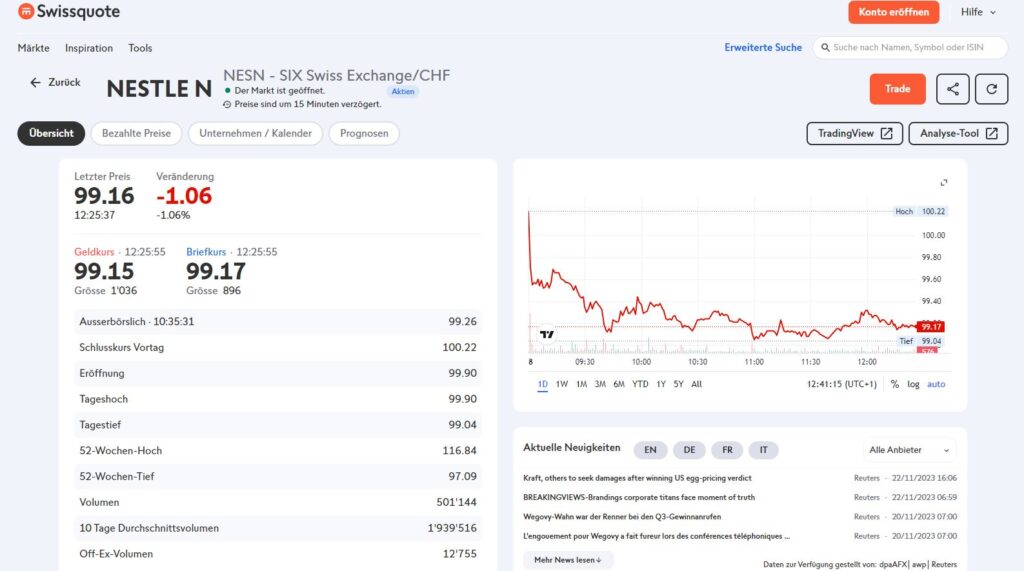This screenshot has height=571, width=1024.
Task: Click the share icon button
Action: click(952, 89)
